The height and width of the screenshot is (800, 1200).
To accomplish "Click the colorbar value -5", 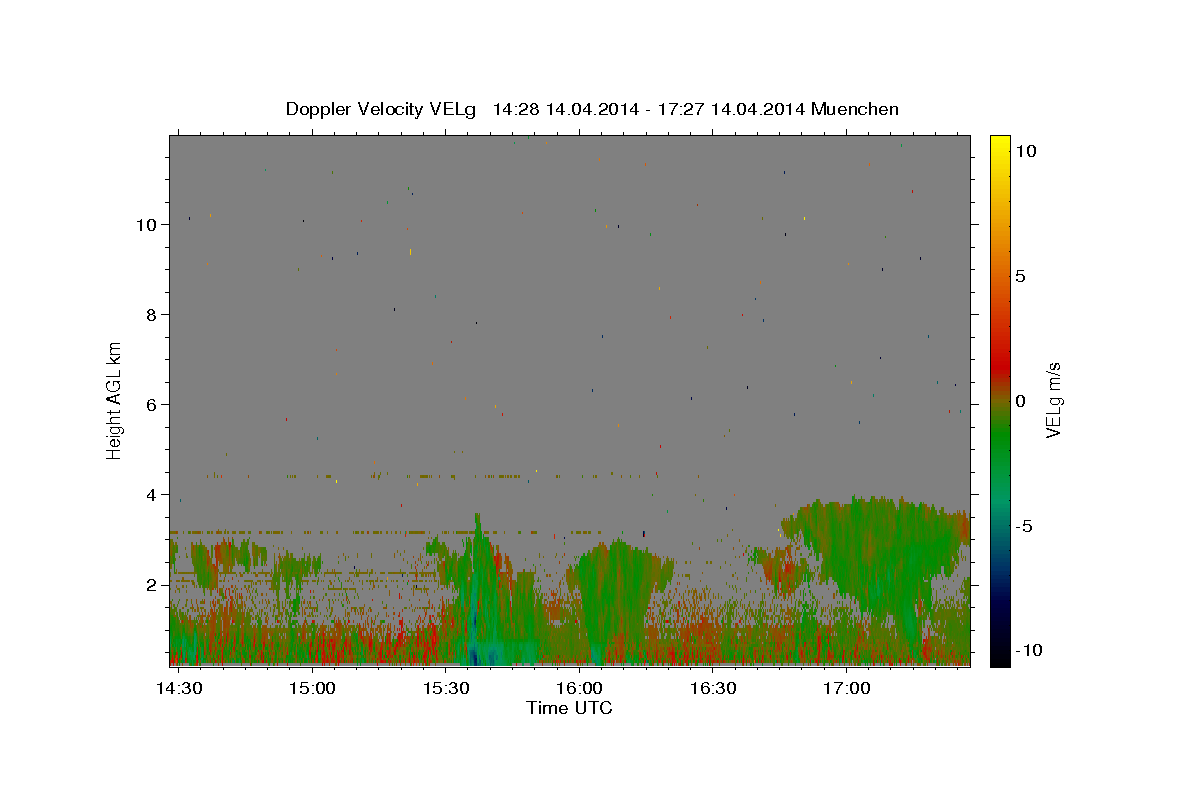I will pyautogui.click(x=1024, y=526).
